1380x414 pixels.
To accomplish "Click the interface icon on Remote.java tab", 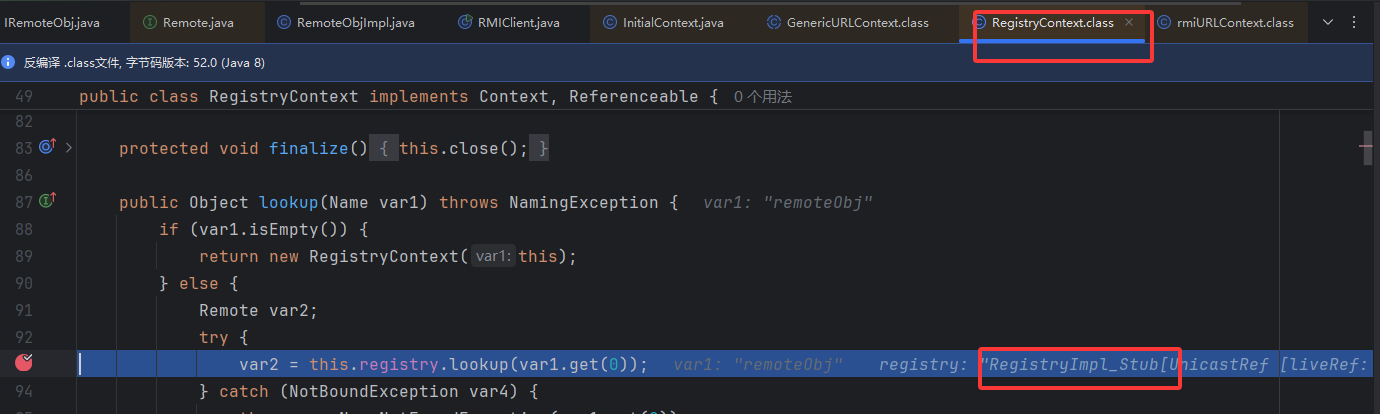I will [x=149, y=22].
